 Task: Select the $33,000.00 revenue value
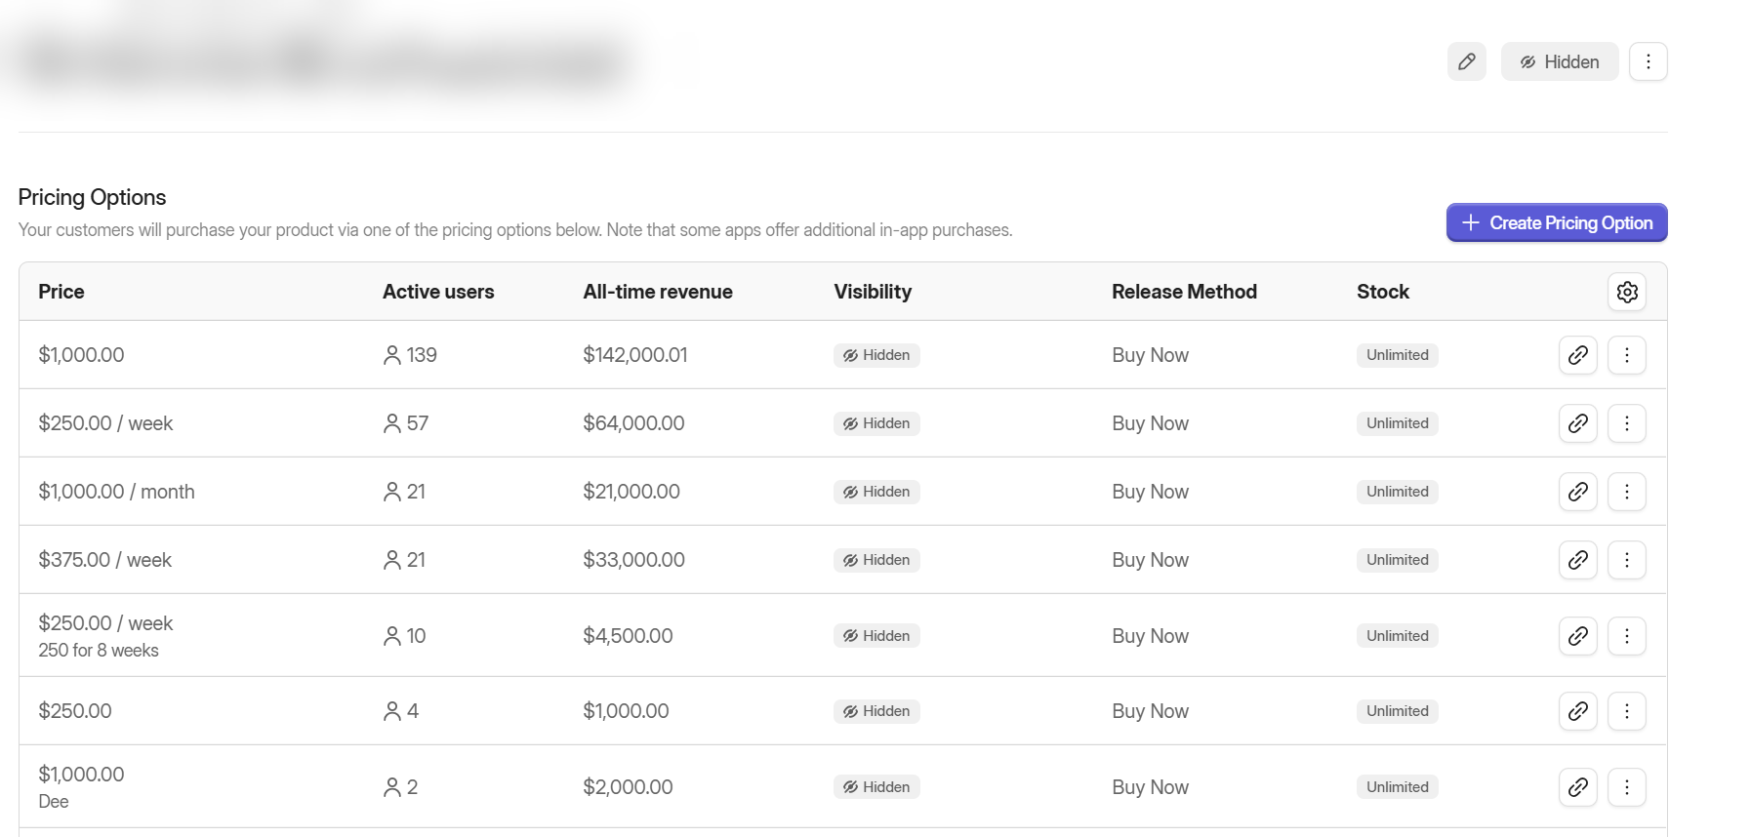[x=634, y=560]
